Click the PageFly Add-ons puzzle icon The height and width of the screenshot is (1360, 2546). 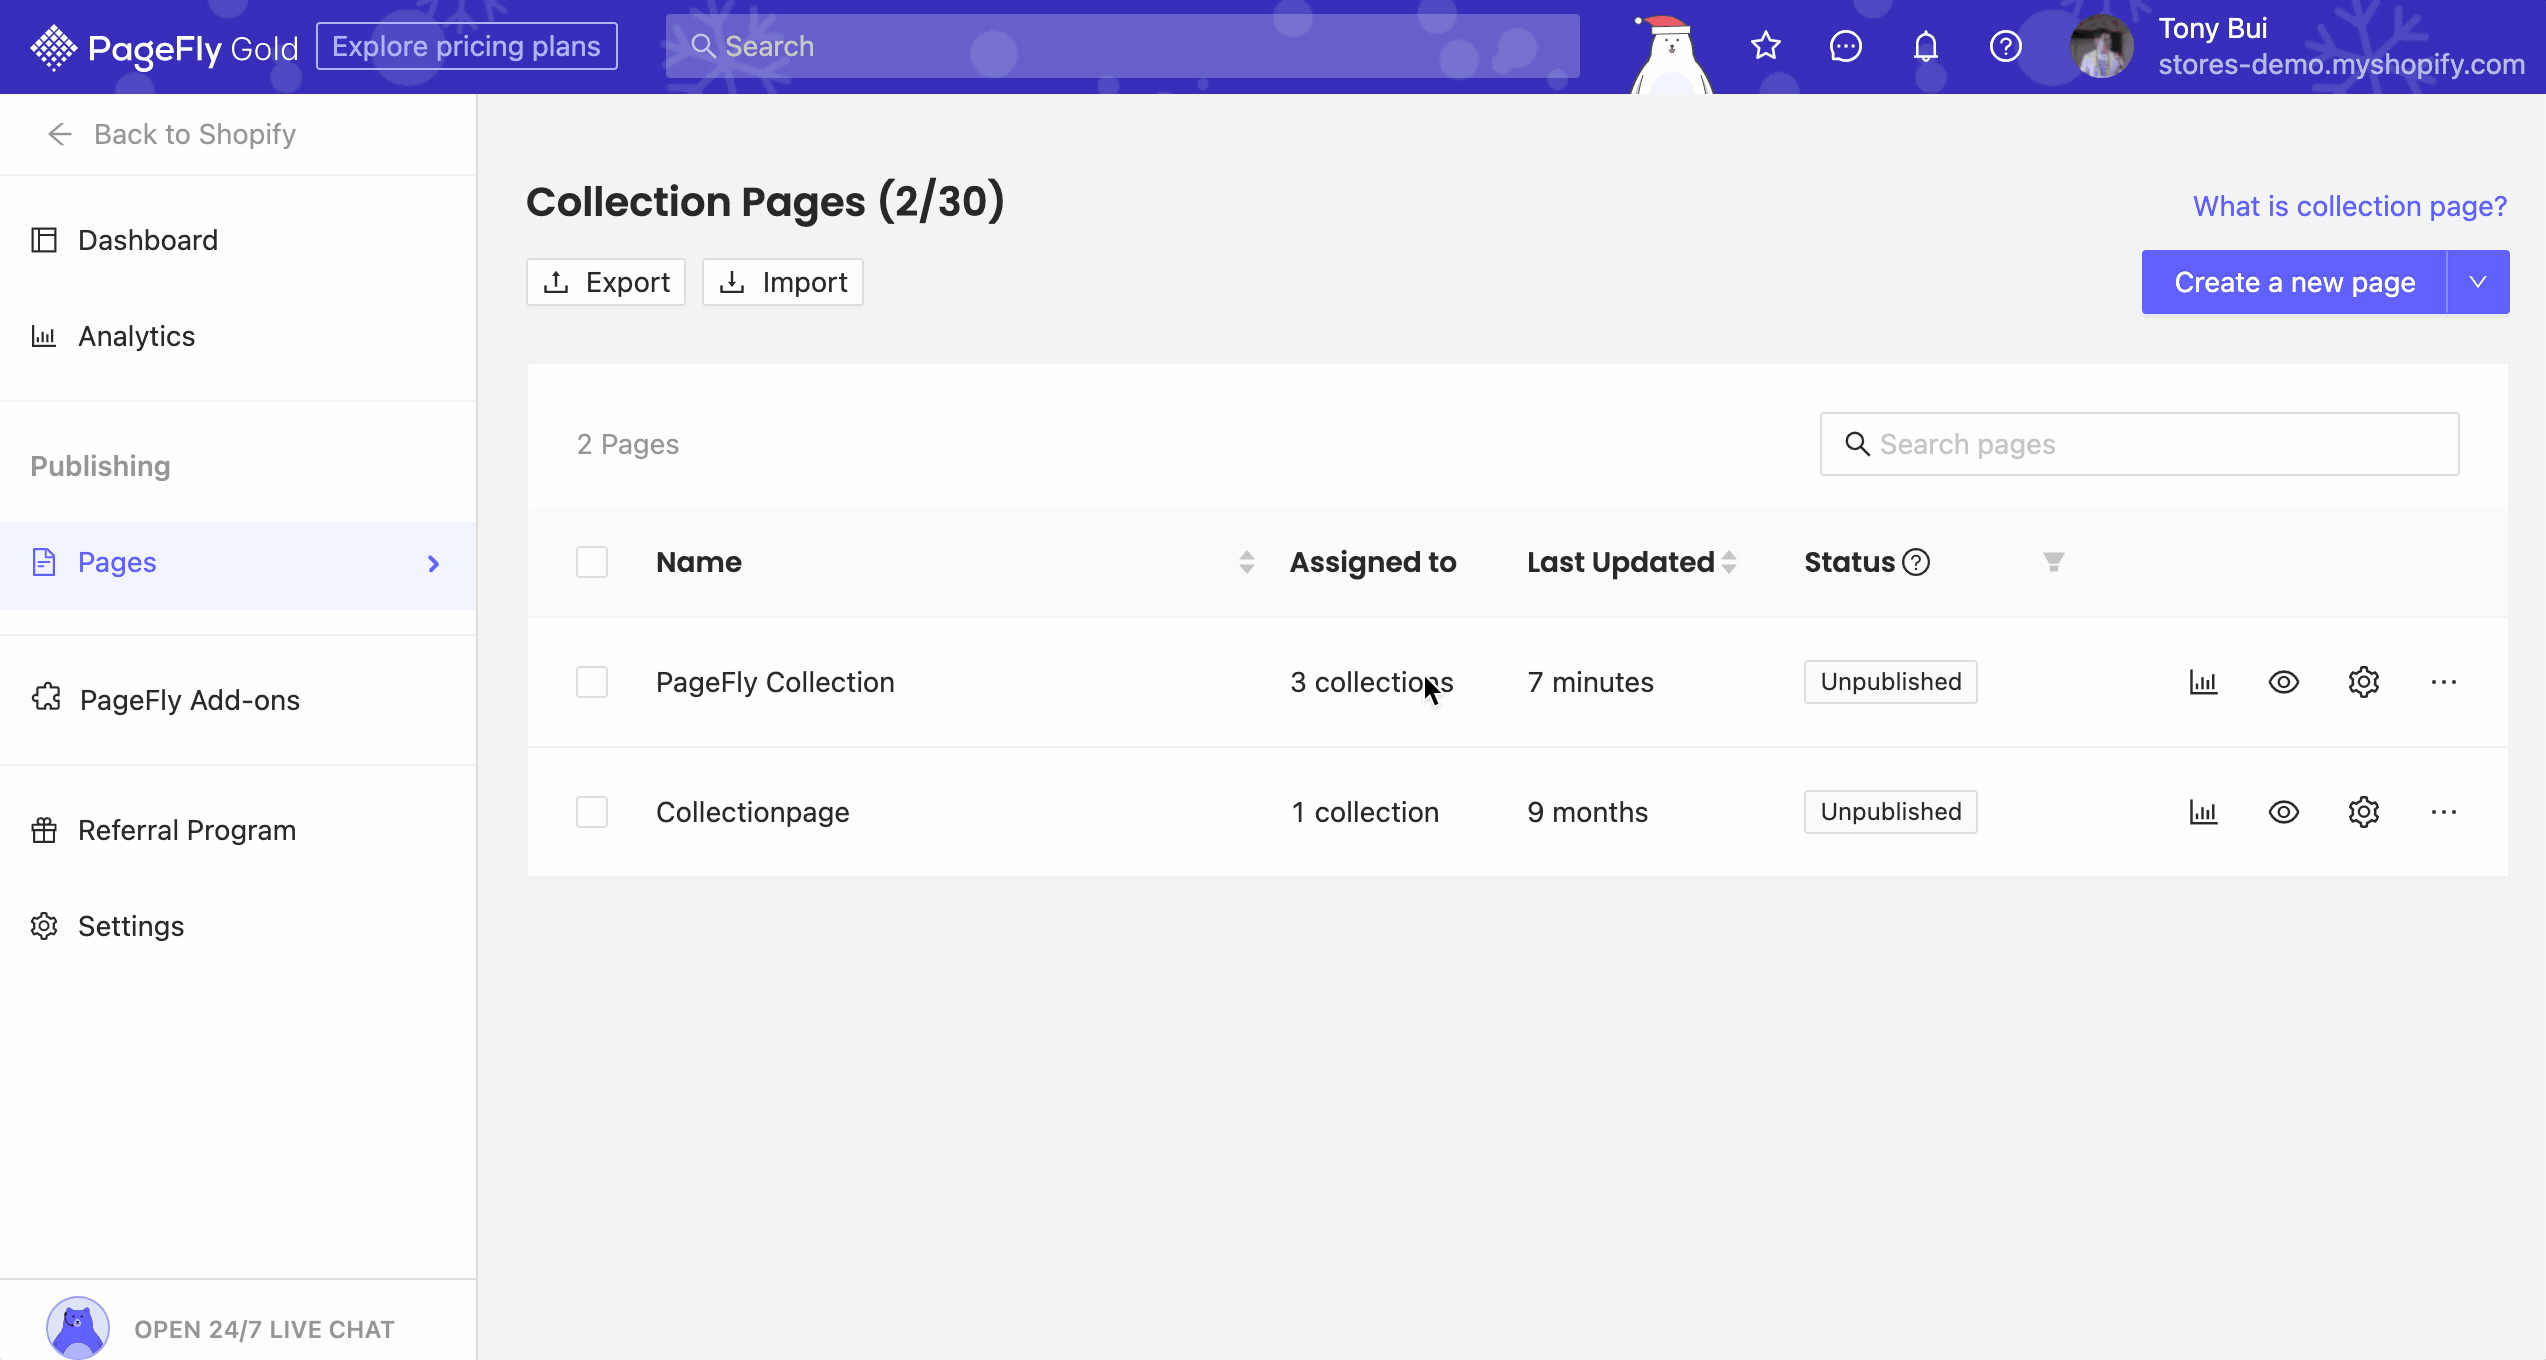46,698
